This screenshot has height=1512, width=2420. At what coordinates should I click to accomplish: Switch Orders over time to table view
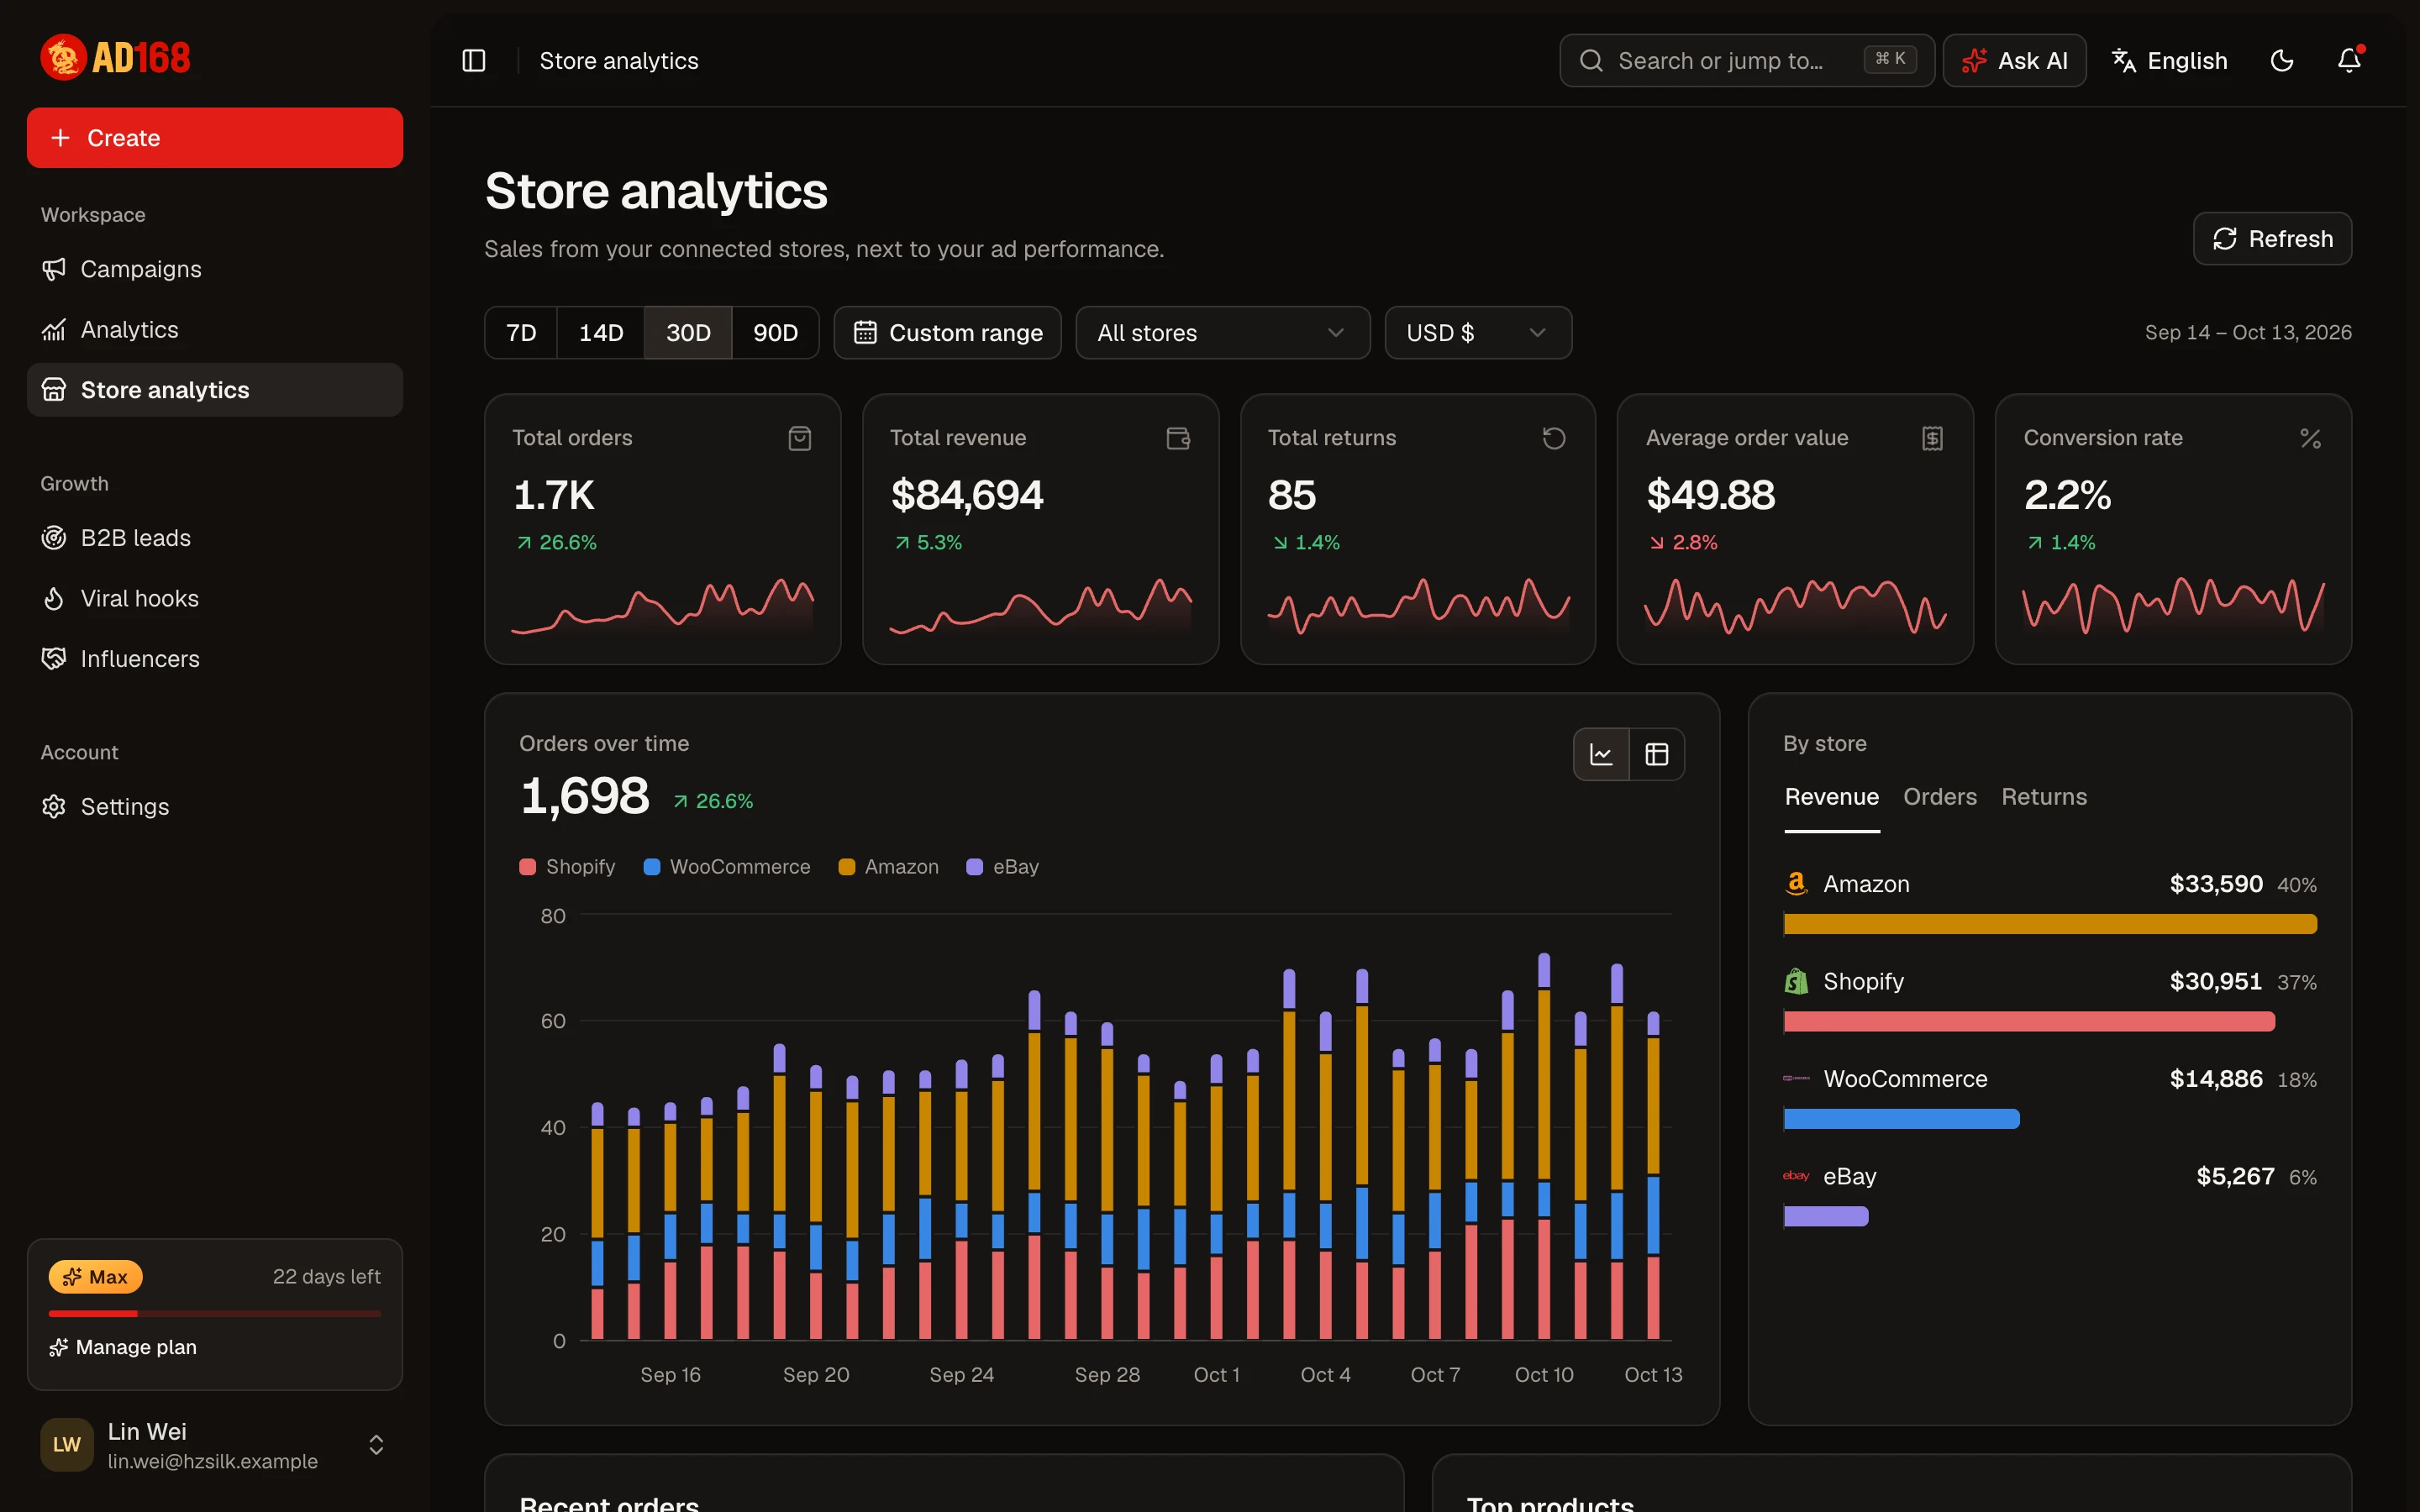point(1657,754)
